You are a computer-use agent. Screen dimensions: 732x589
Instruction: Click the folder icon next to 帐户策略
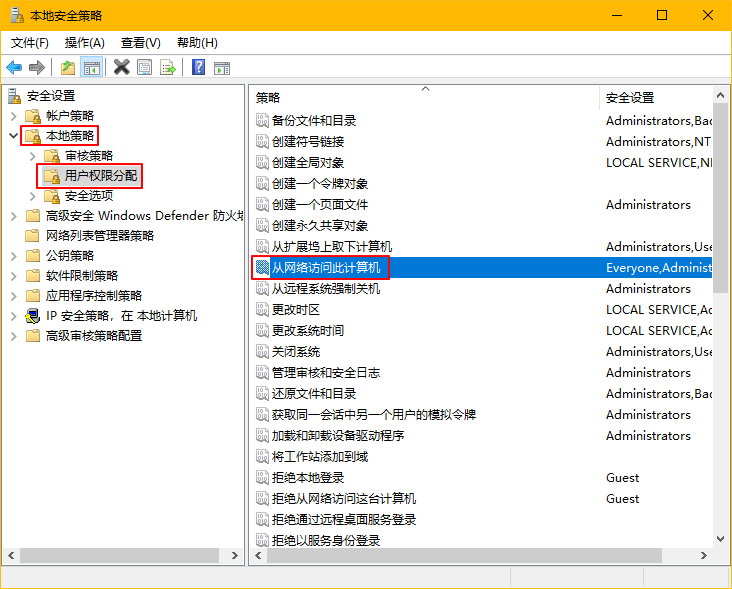[x=33, y=115]
